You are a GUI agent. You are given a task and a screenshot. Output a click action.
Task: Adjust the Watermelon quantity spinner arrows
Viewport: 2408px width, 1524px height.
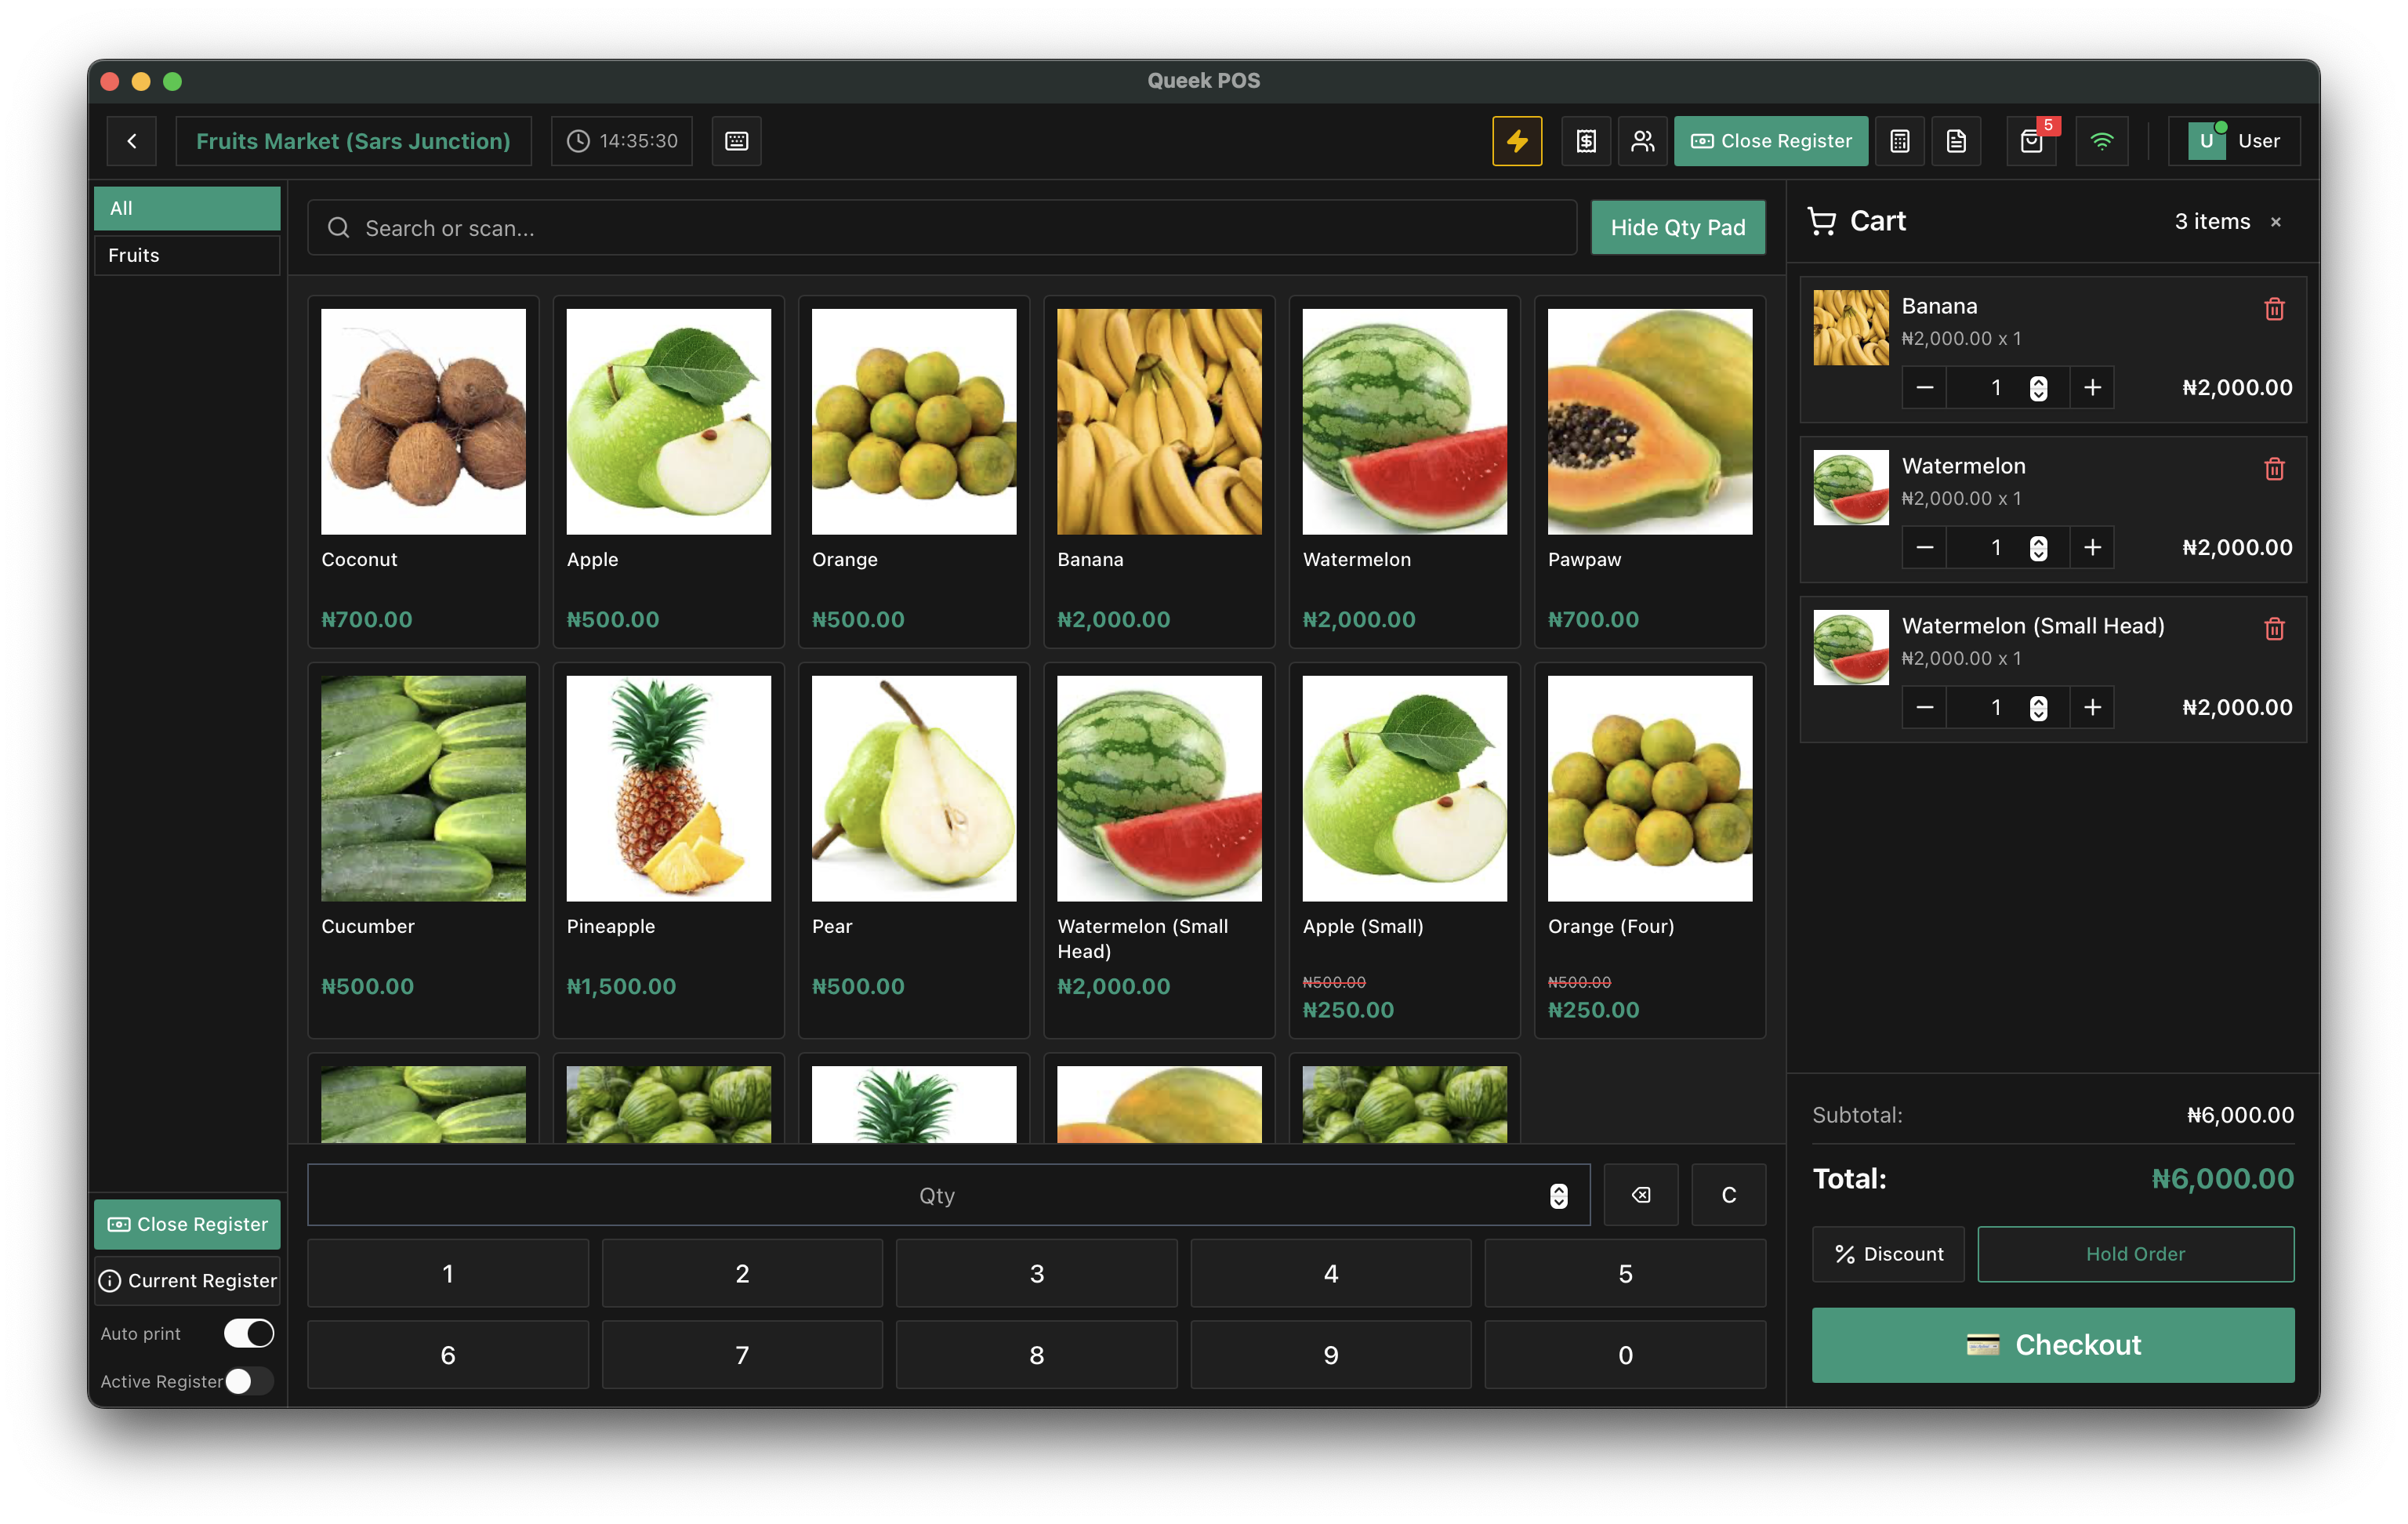pos(2038,548)
